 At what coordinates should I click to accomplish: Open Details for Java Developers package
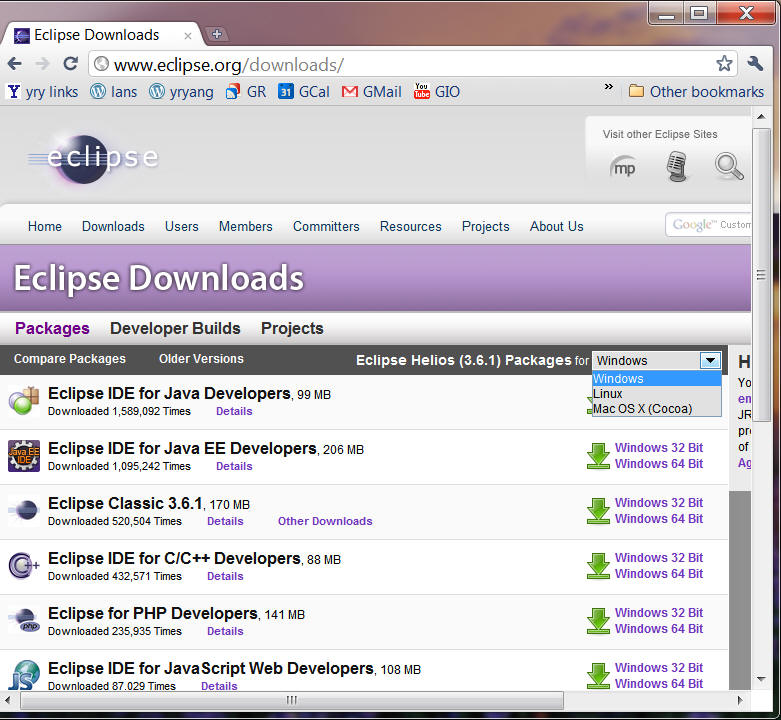point(234,411)
